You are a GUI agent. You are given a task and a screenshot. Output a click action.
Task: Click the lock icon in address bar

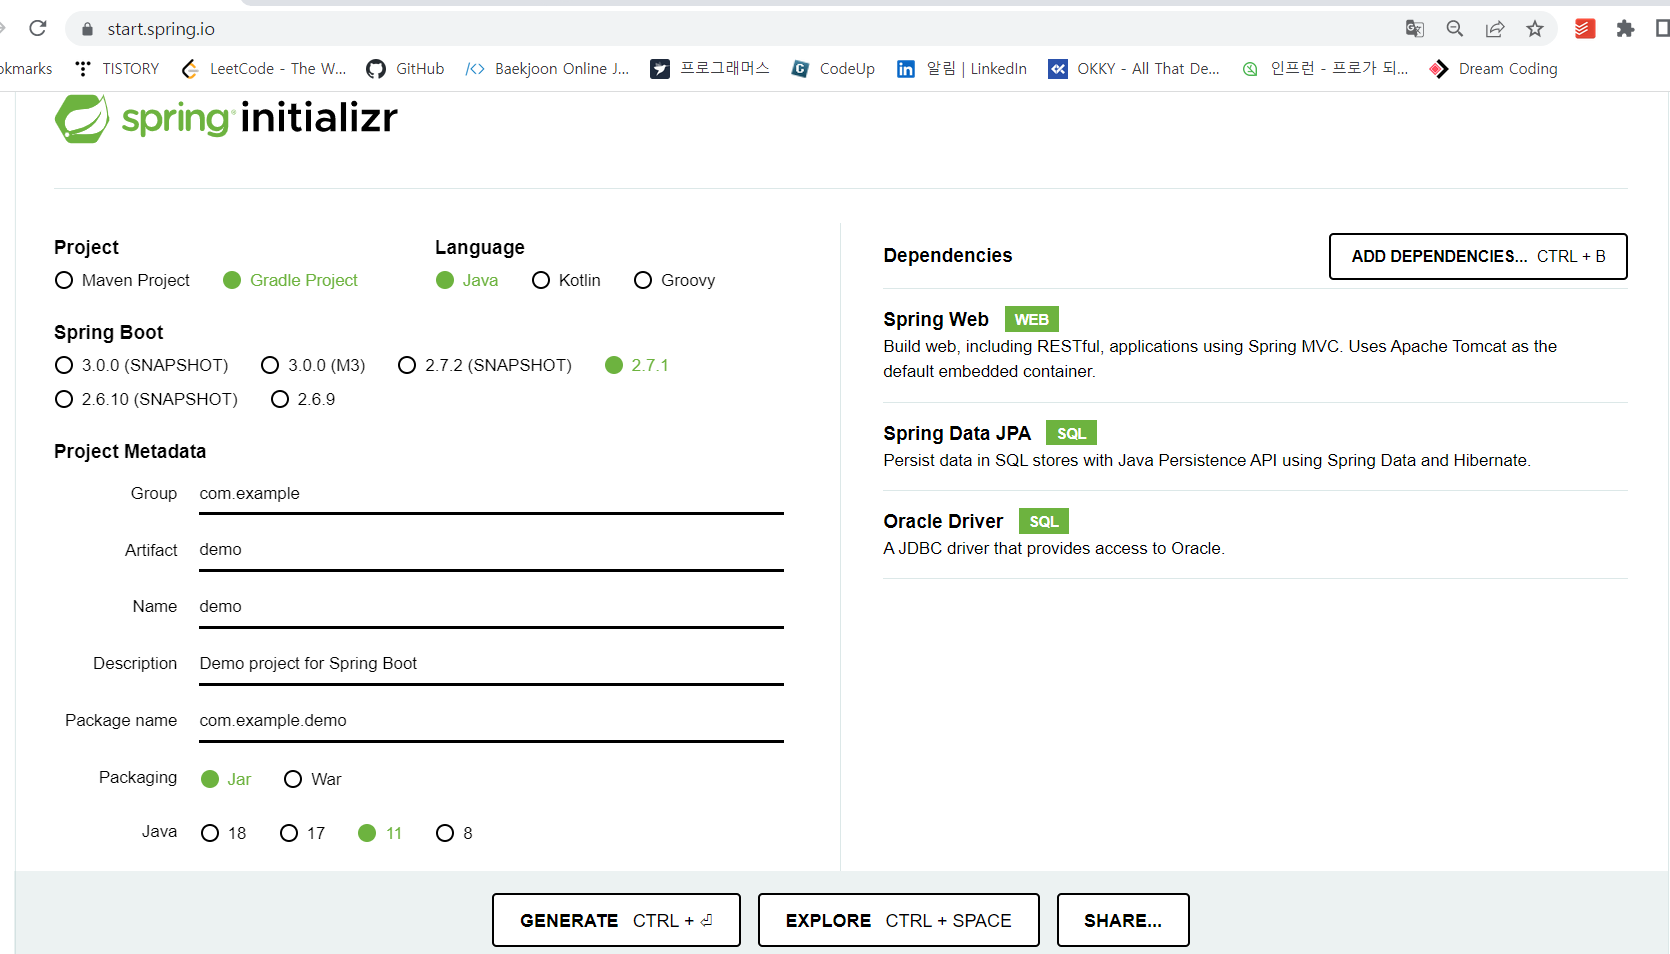pyautogui.click(x=87, y=29)
